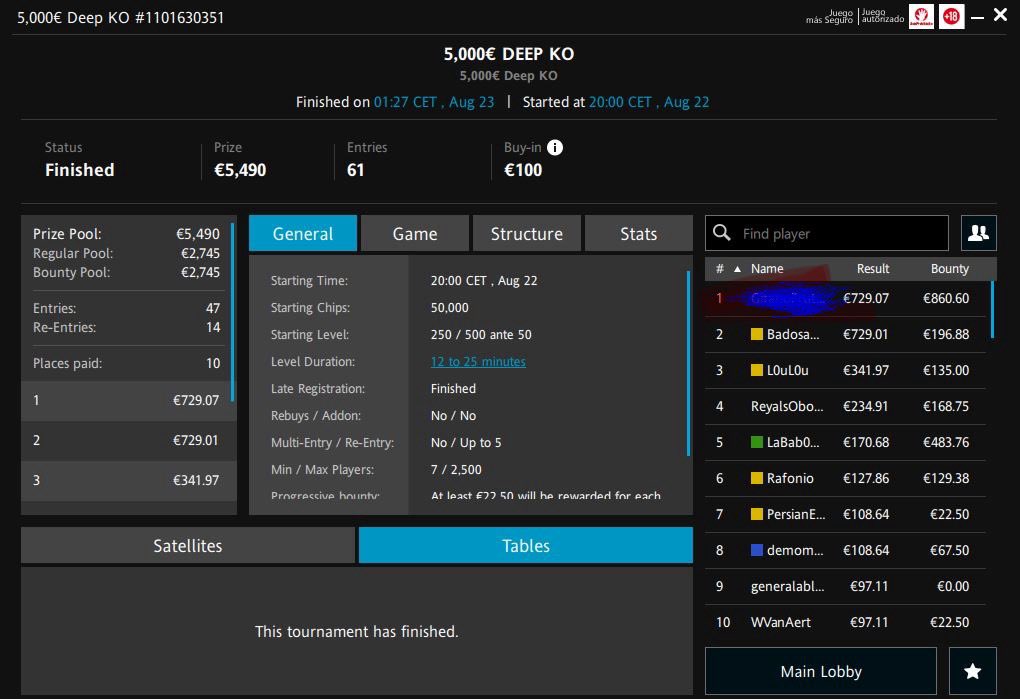Click LaBab0's bounty €483.76
1020x699 pixels.
pos(946,442)
